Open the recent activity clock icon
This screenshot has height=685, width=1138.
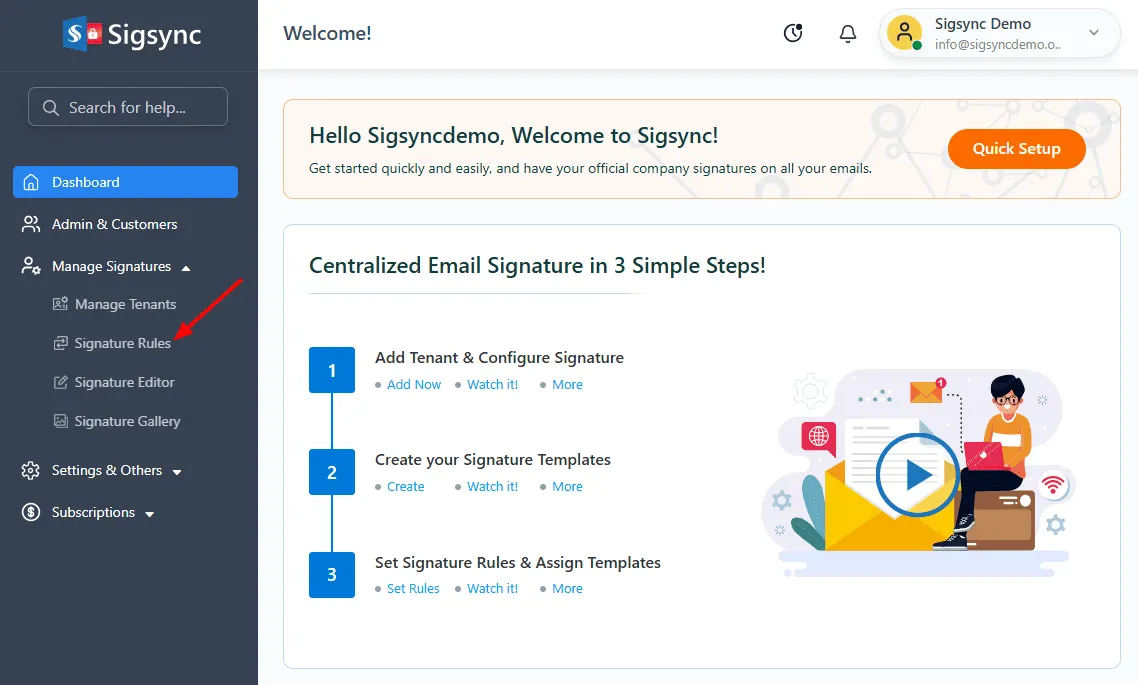[793, 33]
